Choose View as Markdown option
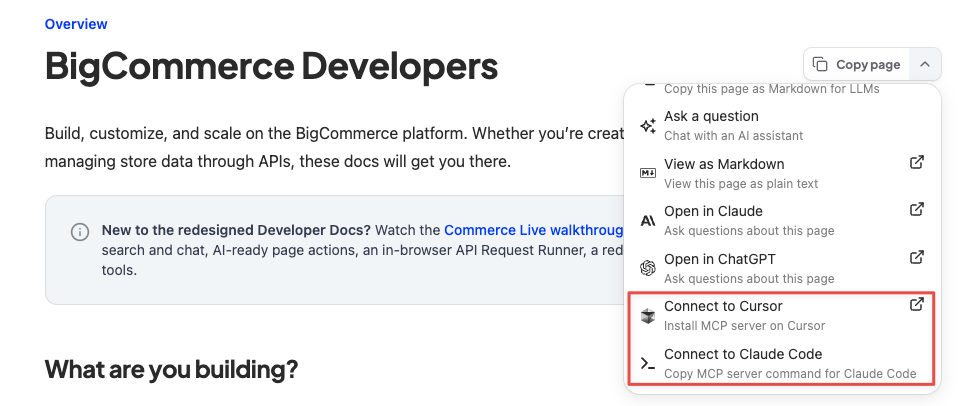Viewport: 979px width, 406px height. pyautogui.click(x=782, y=173)
